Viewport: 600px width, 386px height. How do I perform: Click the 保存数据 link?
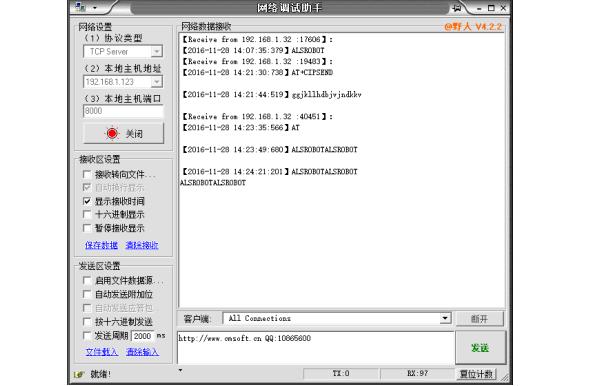point(101,245)
